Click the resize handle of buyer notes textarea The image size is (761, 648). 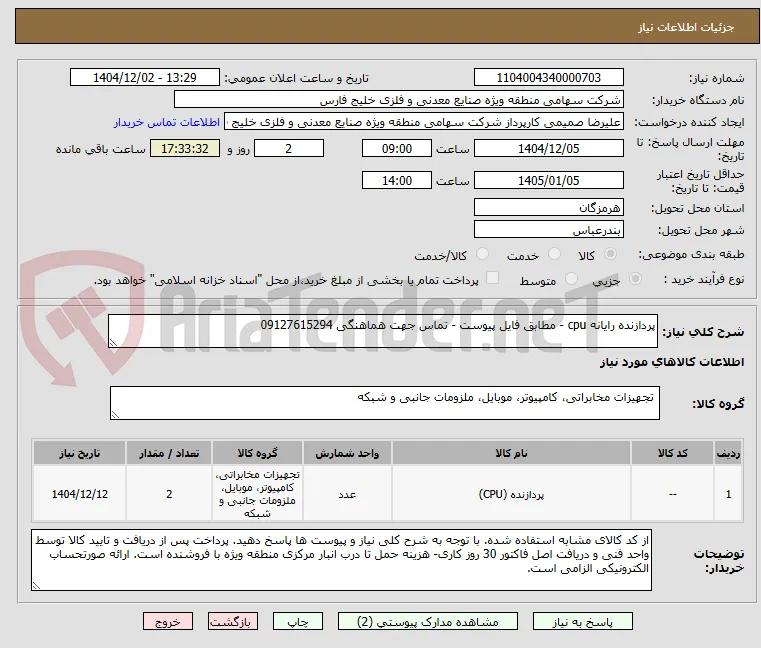(36, 585)
